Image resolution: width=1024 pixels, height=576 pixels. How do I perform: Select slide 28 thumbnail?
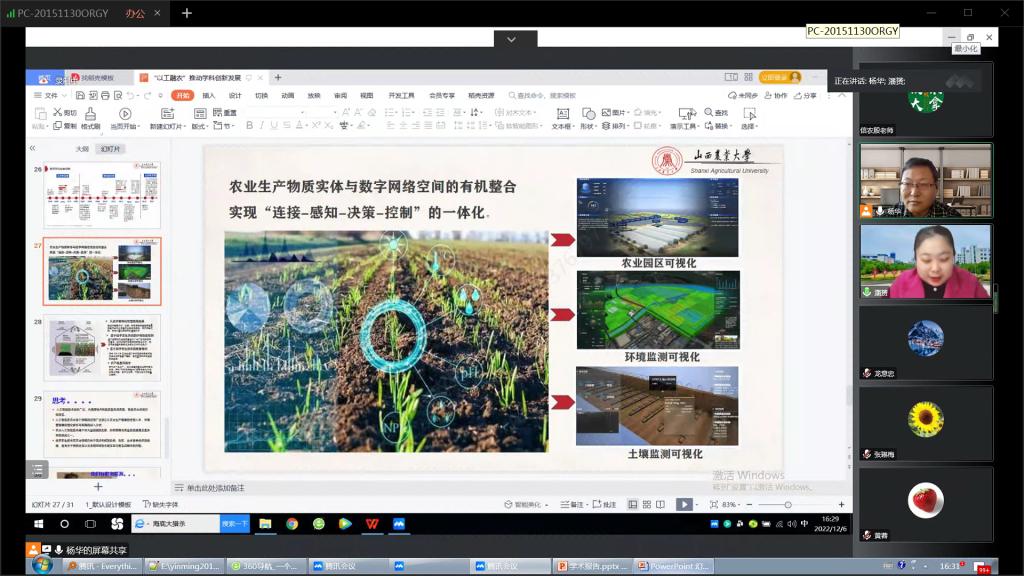pyautogui.click(x=101, y=347)
